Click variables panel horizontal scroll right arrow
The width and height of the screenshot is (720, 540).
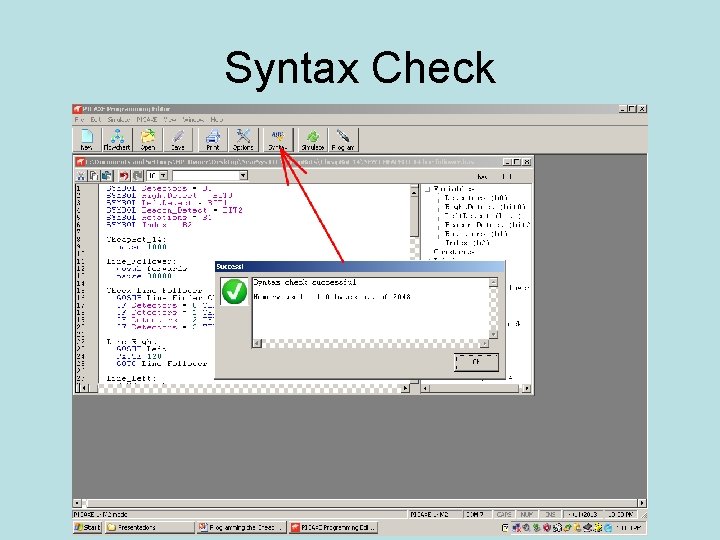click(x=527, y=388)
